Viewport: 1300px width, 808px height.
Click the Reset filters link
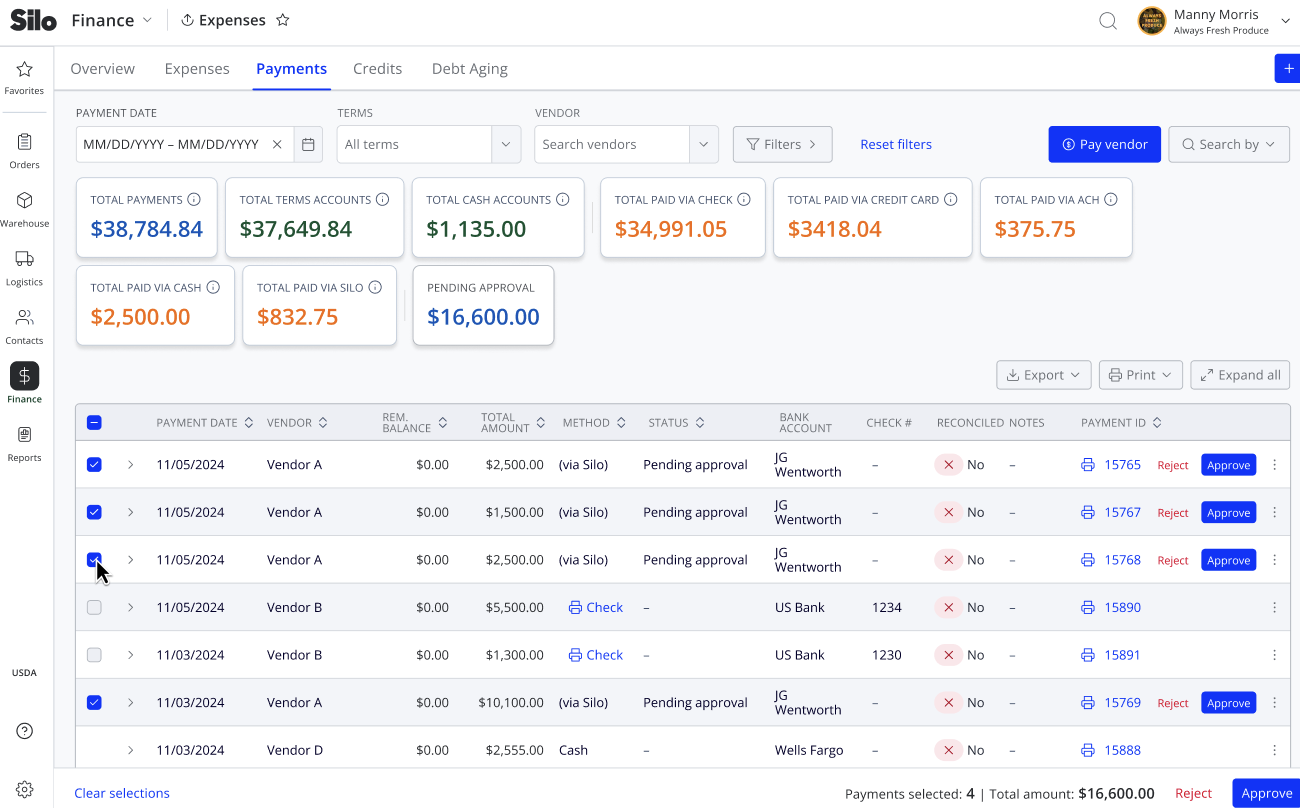pyautogui.click(x=896, y=144)
